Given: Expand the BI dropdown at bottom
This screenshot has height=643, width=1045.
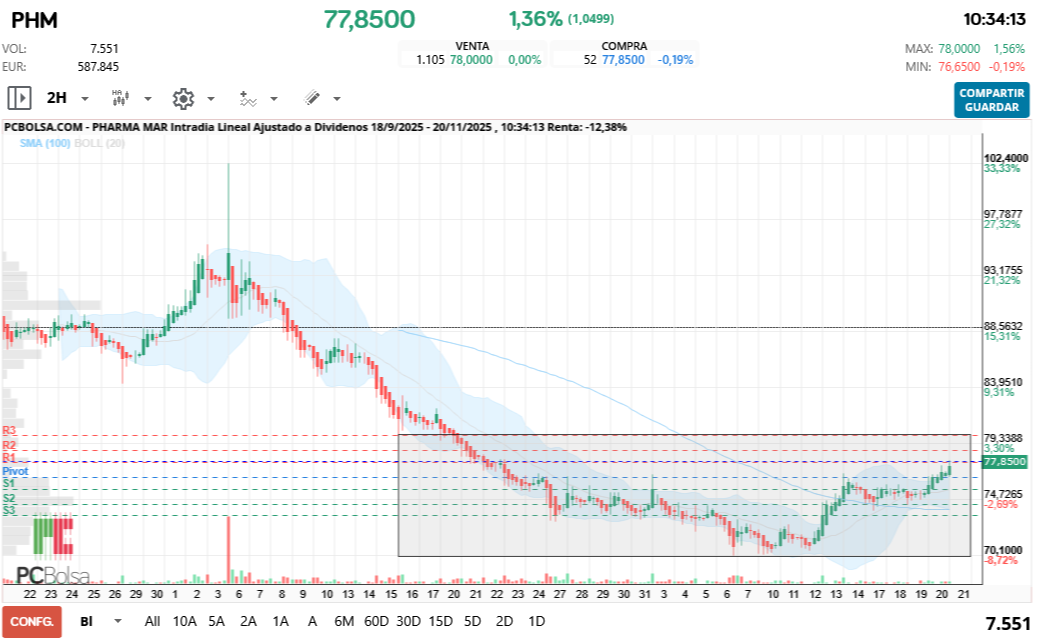Looking at the screenshot, I should click(118, 621).
